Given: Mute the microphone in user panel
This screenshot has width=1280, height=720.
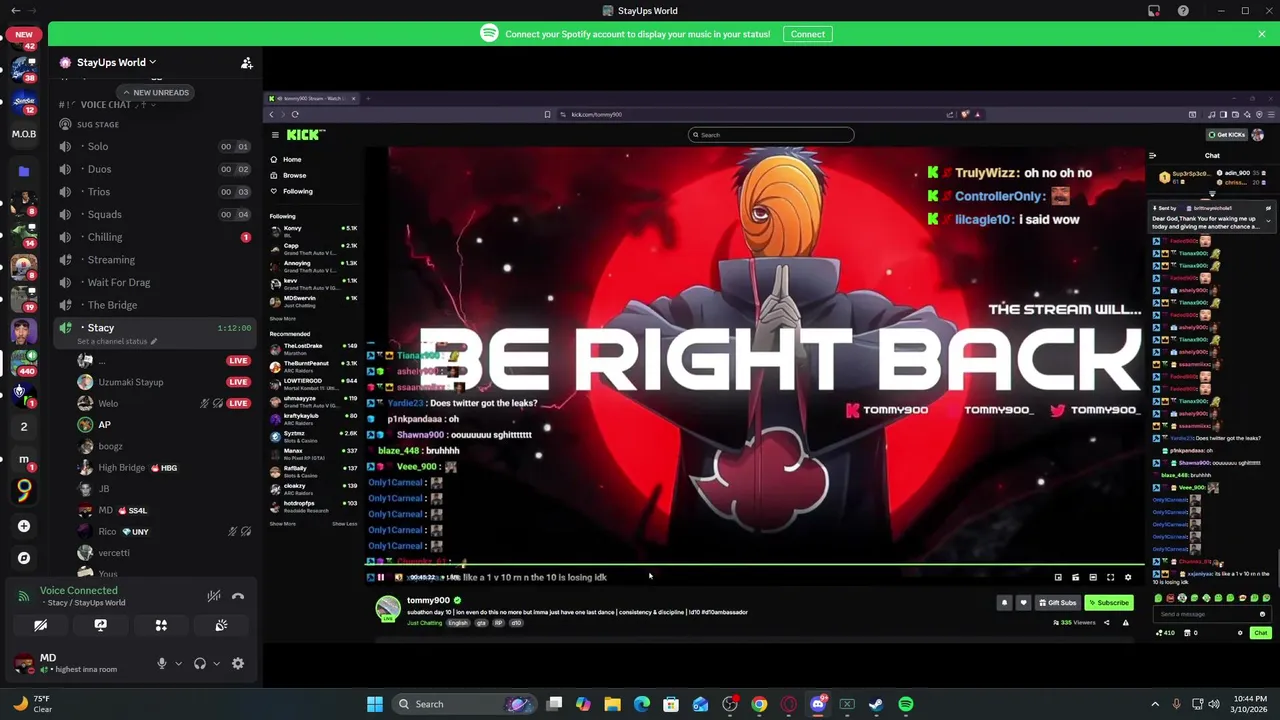Looking at the screenshot, I should (161, 663).
